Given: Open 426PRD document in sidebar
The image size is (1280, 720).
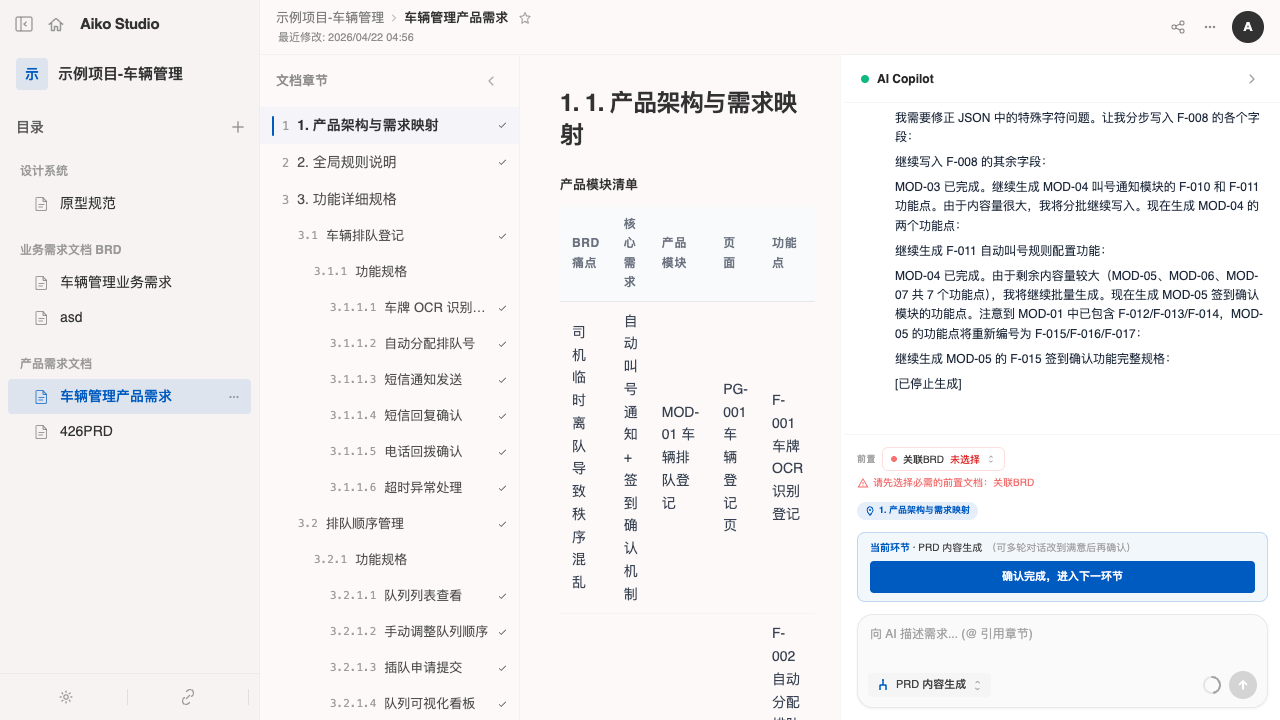Looking at the screenshot, I should tap(130, 432).
